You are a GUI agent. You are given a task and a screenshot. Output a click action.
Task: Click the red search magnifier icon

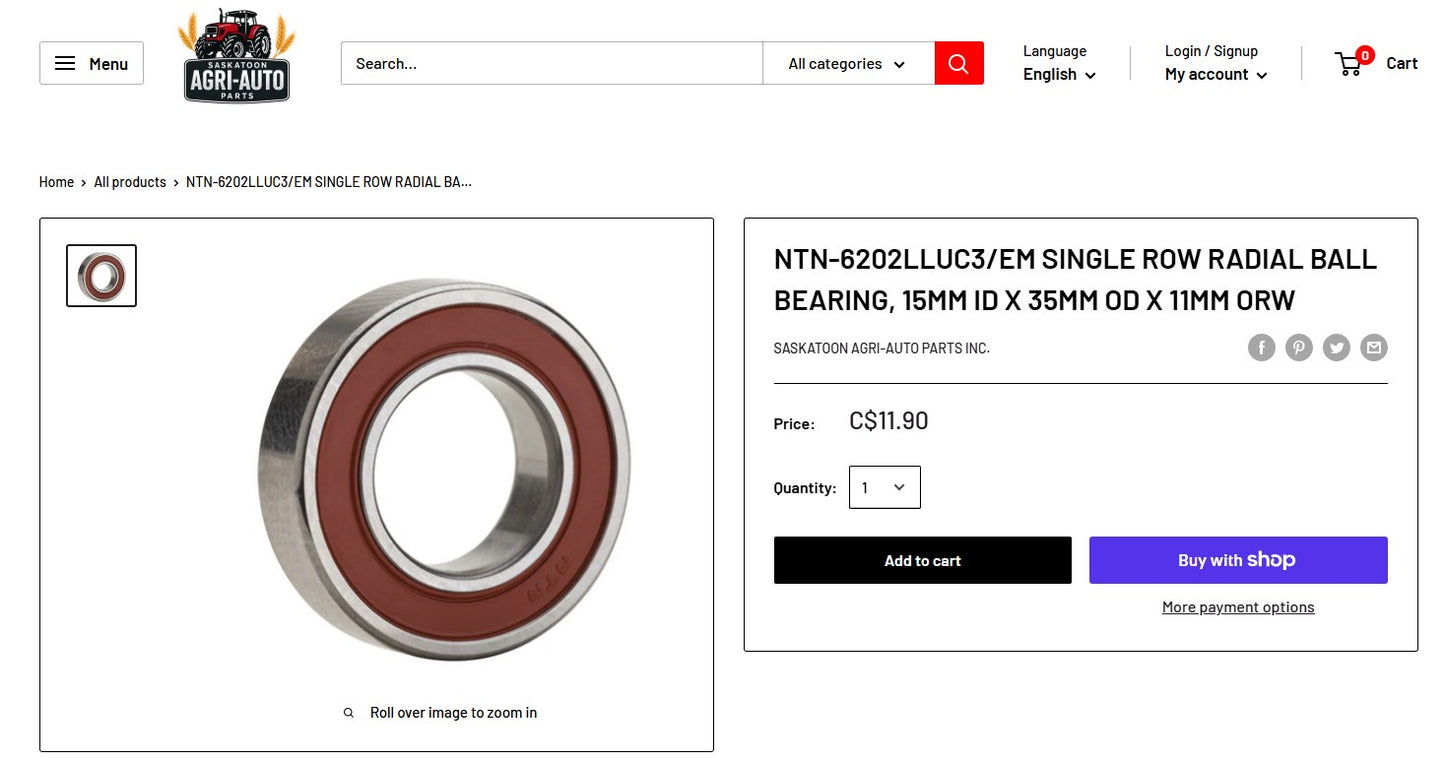point(958,62)
